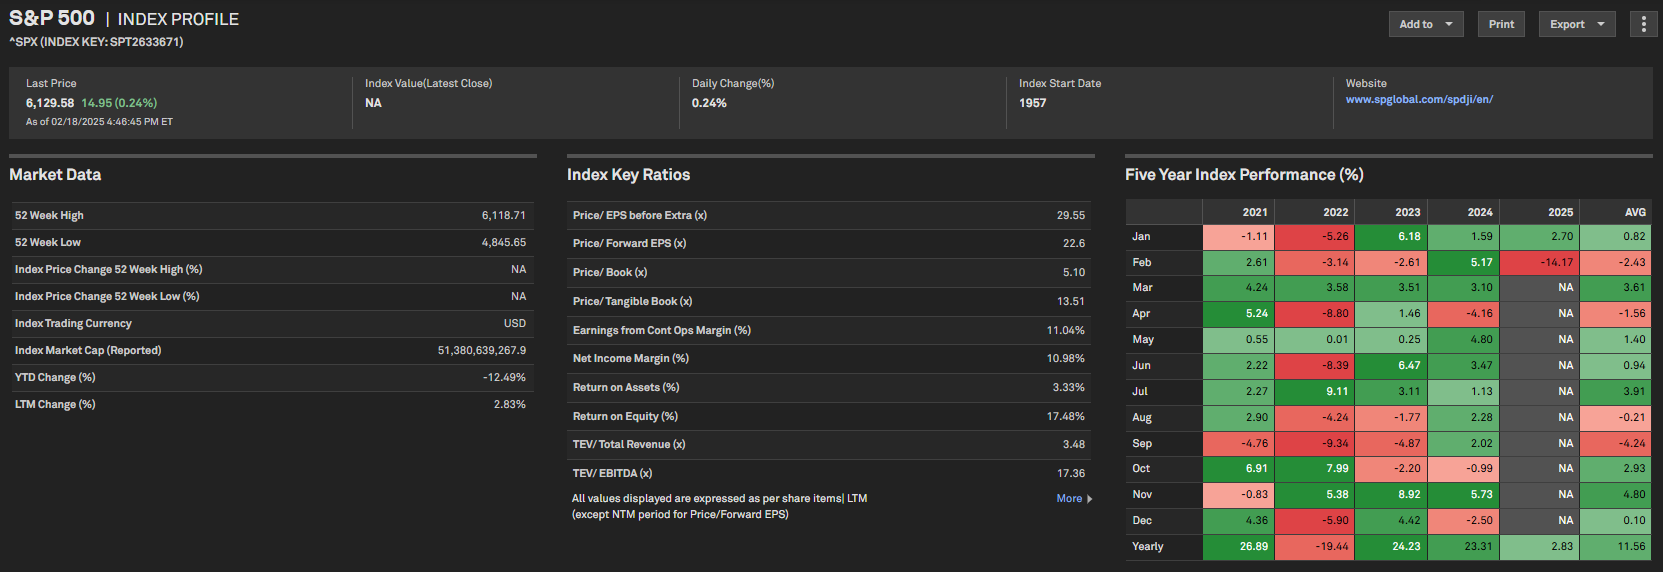Viewport: 1663px width, 572px height.
Task: Click the Index Start Date value 1957
Action: click(1033, 103)
